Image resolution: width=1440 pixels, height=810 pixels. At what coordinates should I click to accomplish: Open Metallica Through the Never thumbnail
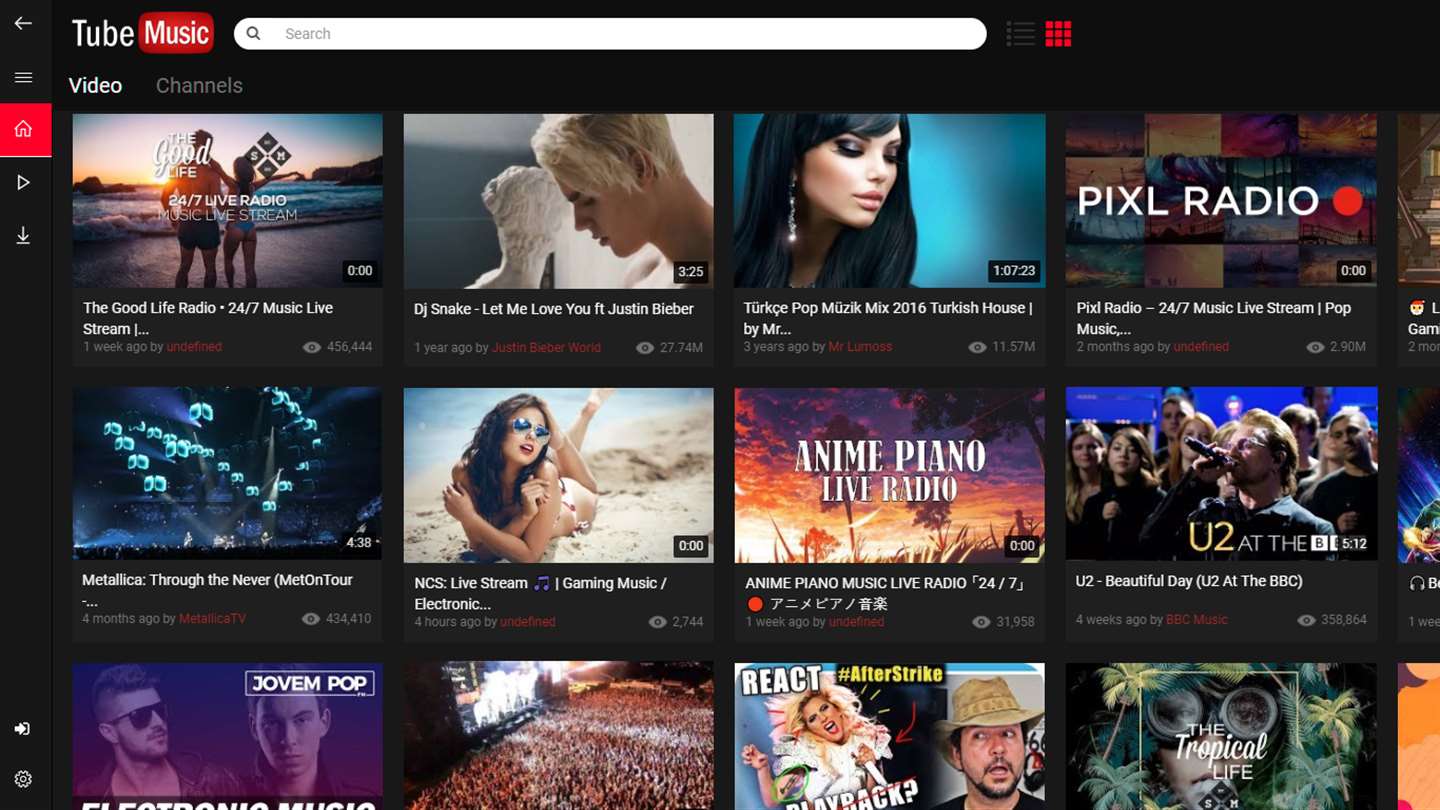click(x=227, y=473)
